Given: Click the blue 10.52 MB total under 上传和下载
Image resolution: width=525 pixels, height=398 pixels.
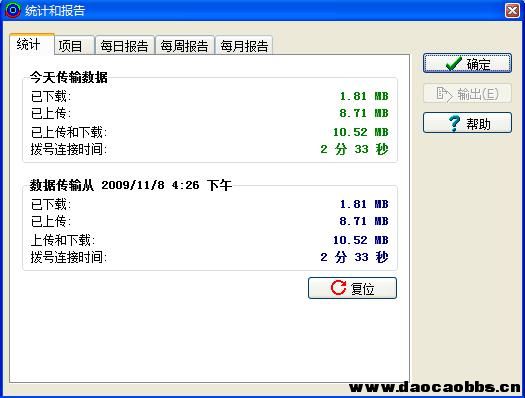Looking at the screenshot, I should pos(361,240).
